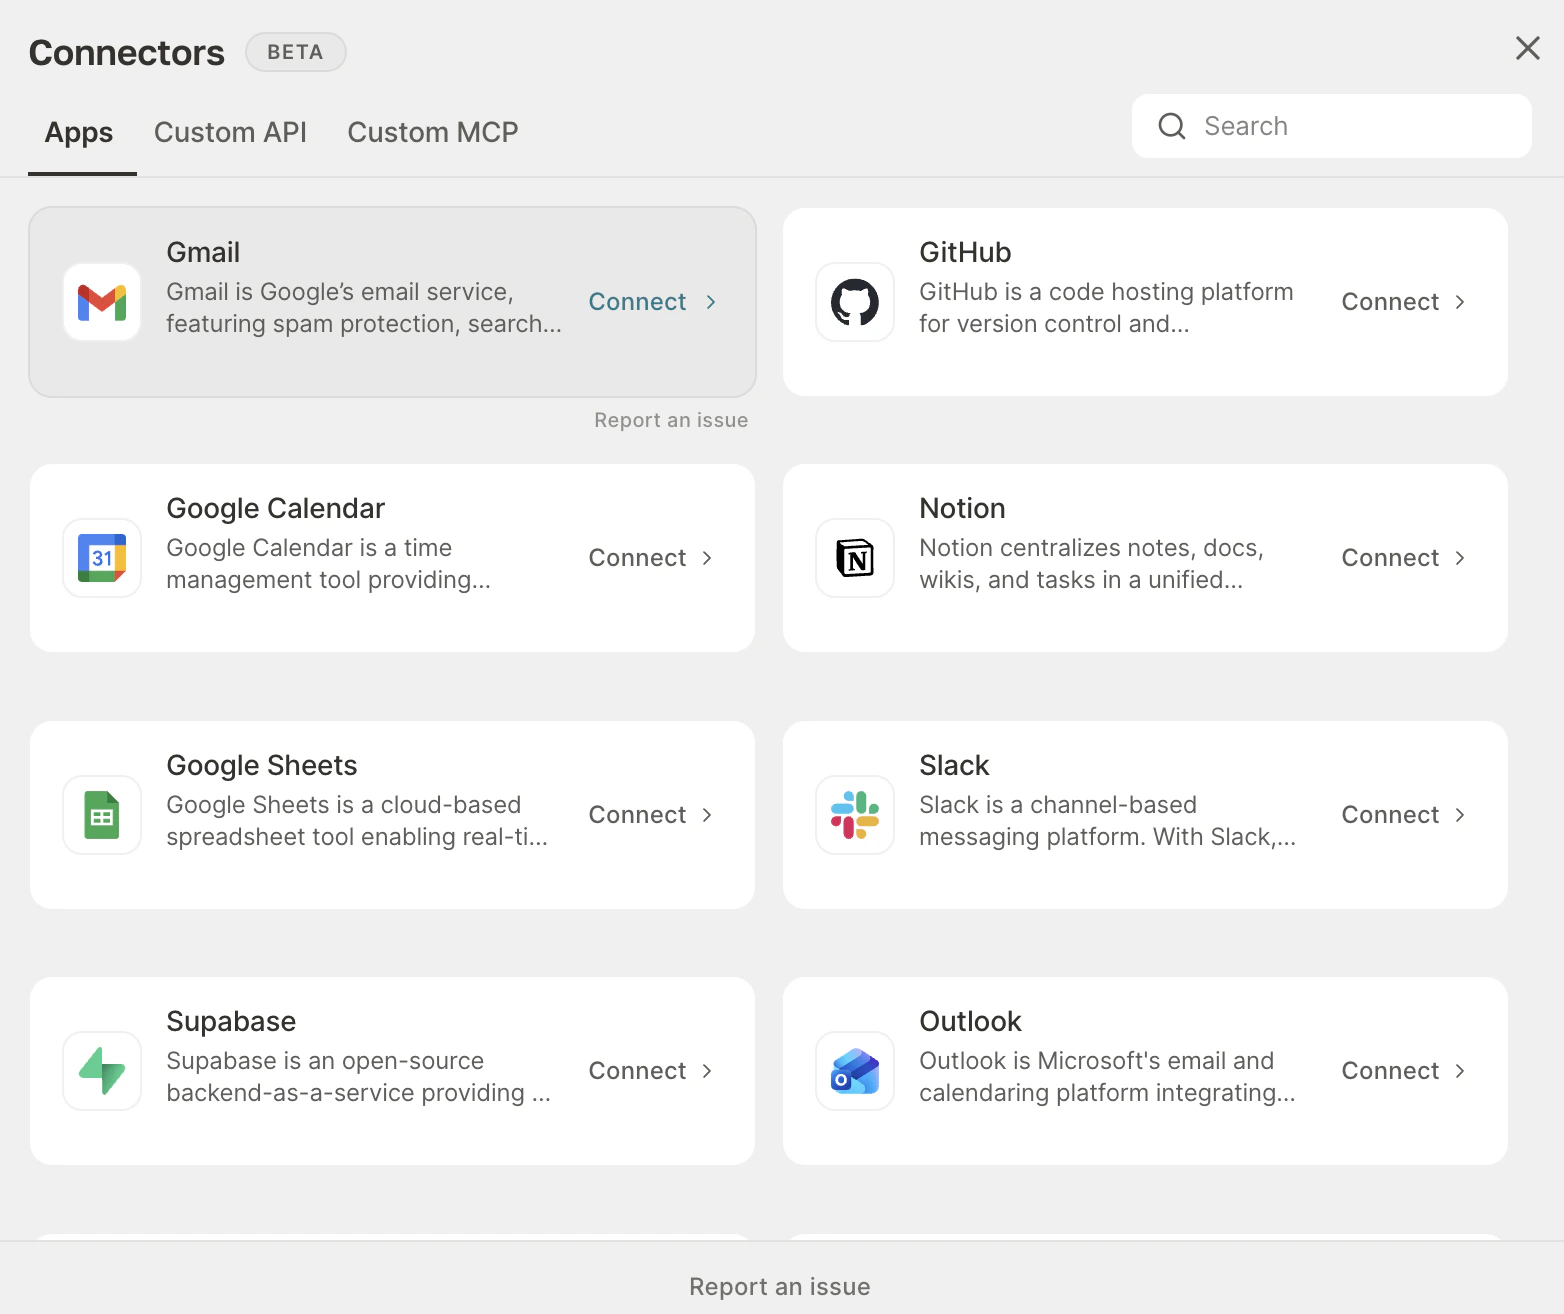Click the Google Sheets card title

pos(262,765)
